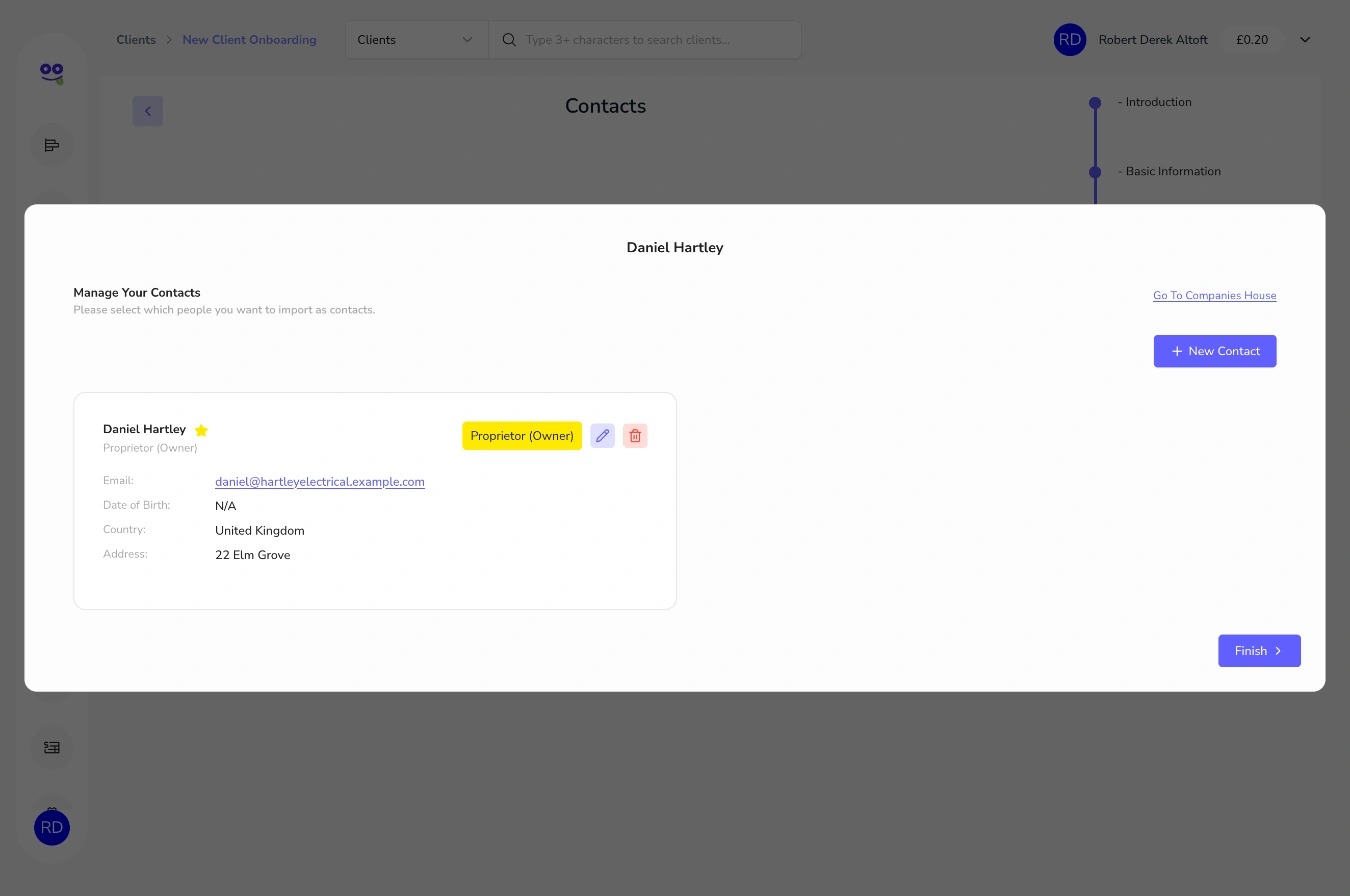
Task: Click the United Kingdom country value
Action: [260, 531]
